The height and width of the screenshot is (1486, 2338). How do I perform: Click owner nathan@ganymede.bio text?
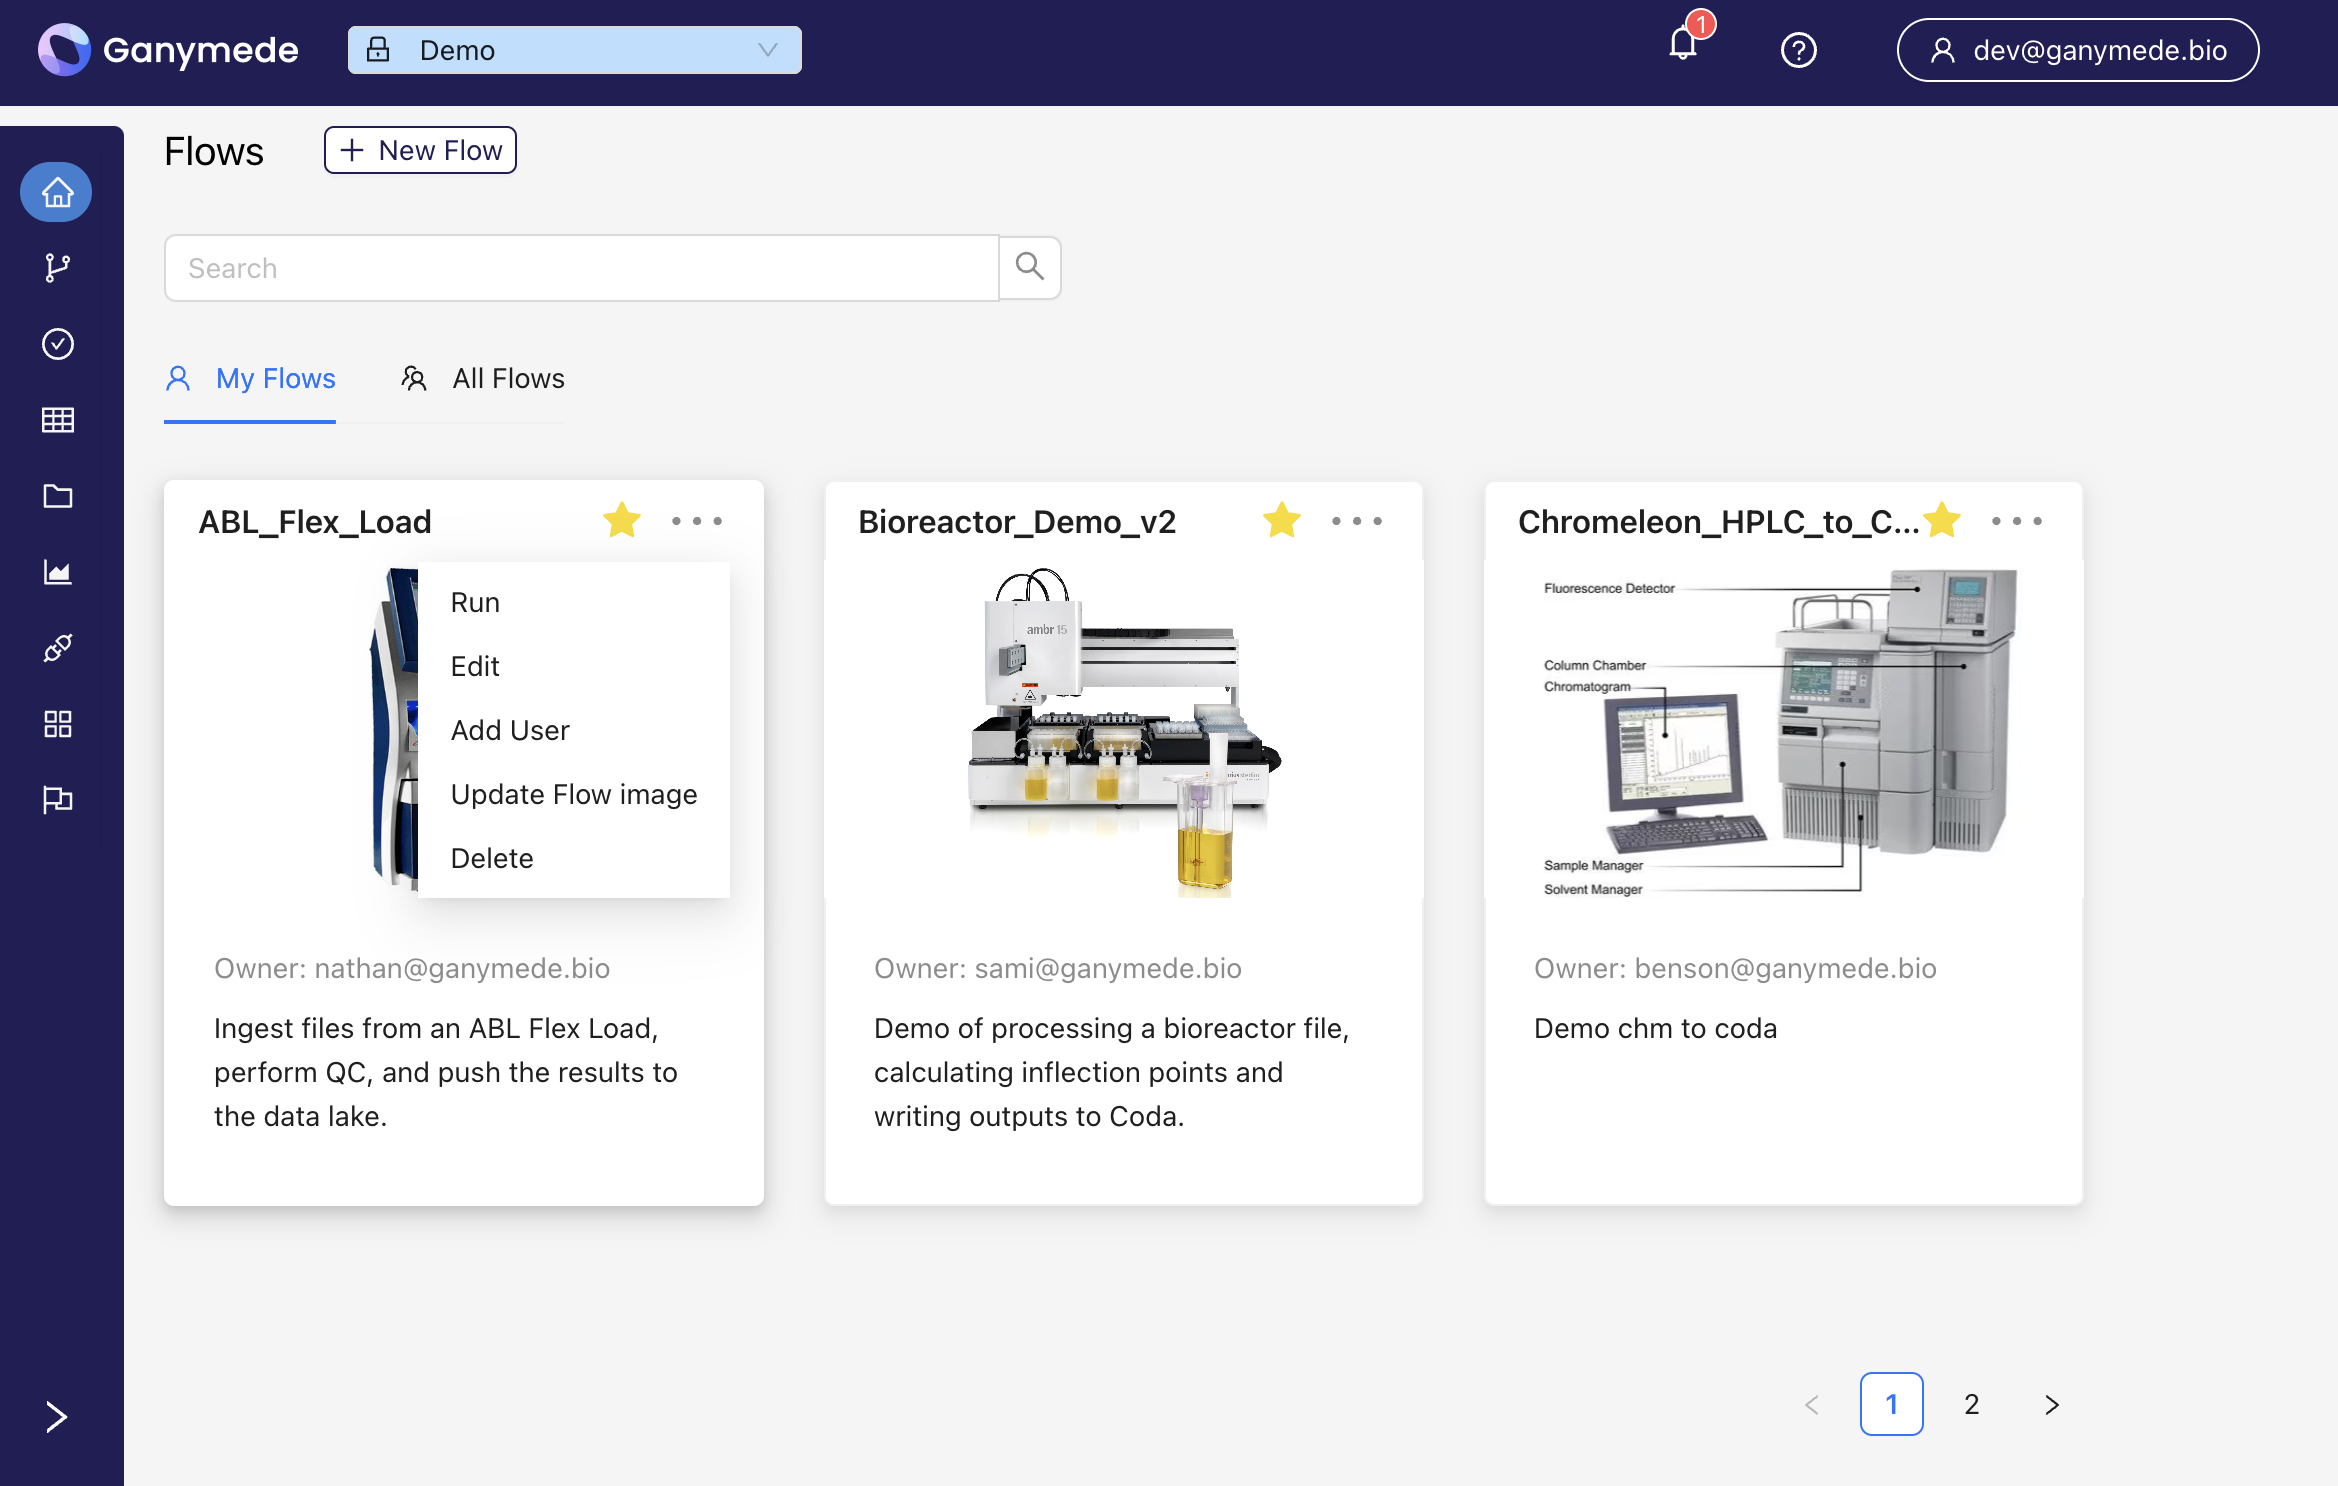[412, 968]
